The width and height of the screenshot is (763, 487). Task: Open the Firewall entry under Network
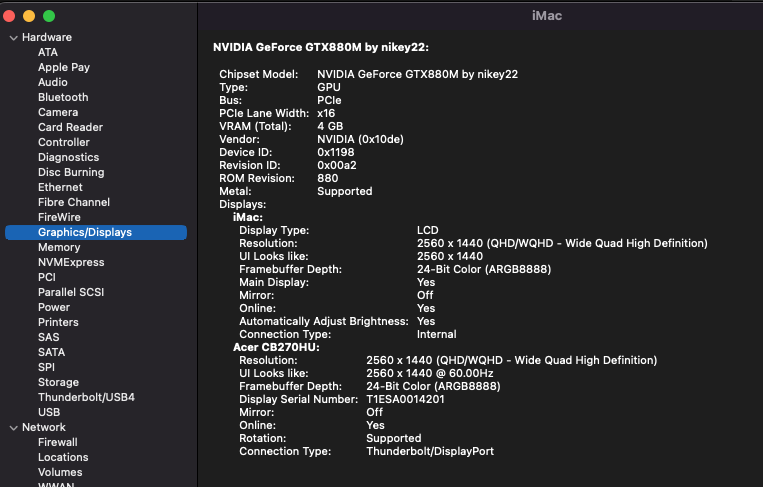pos(58,442)
